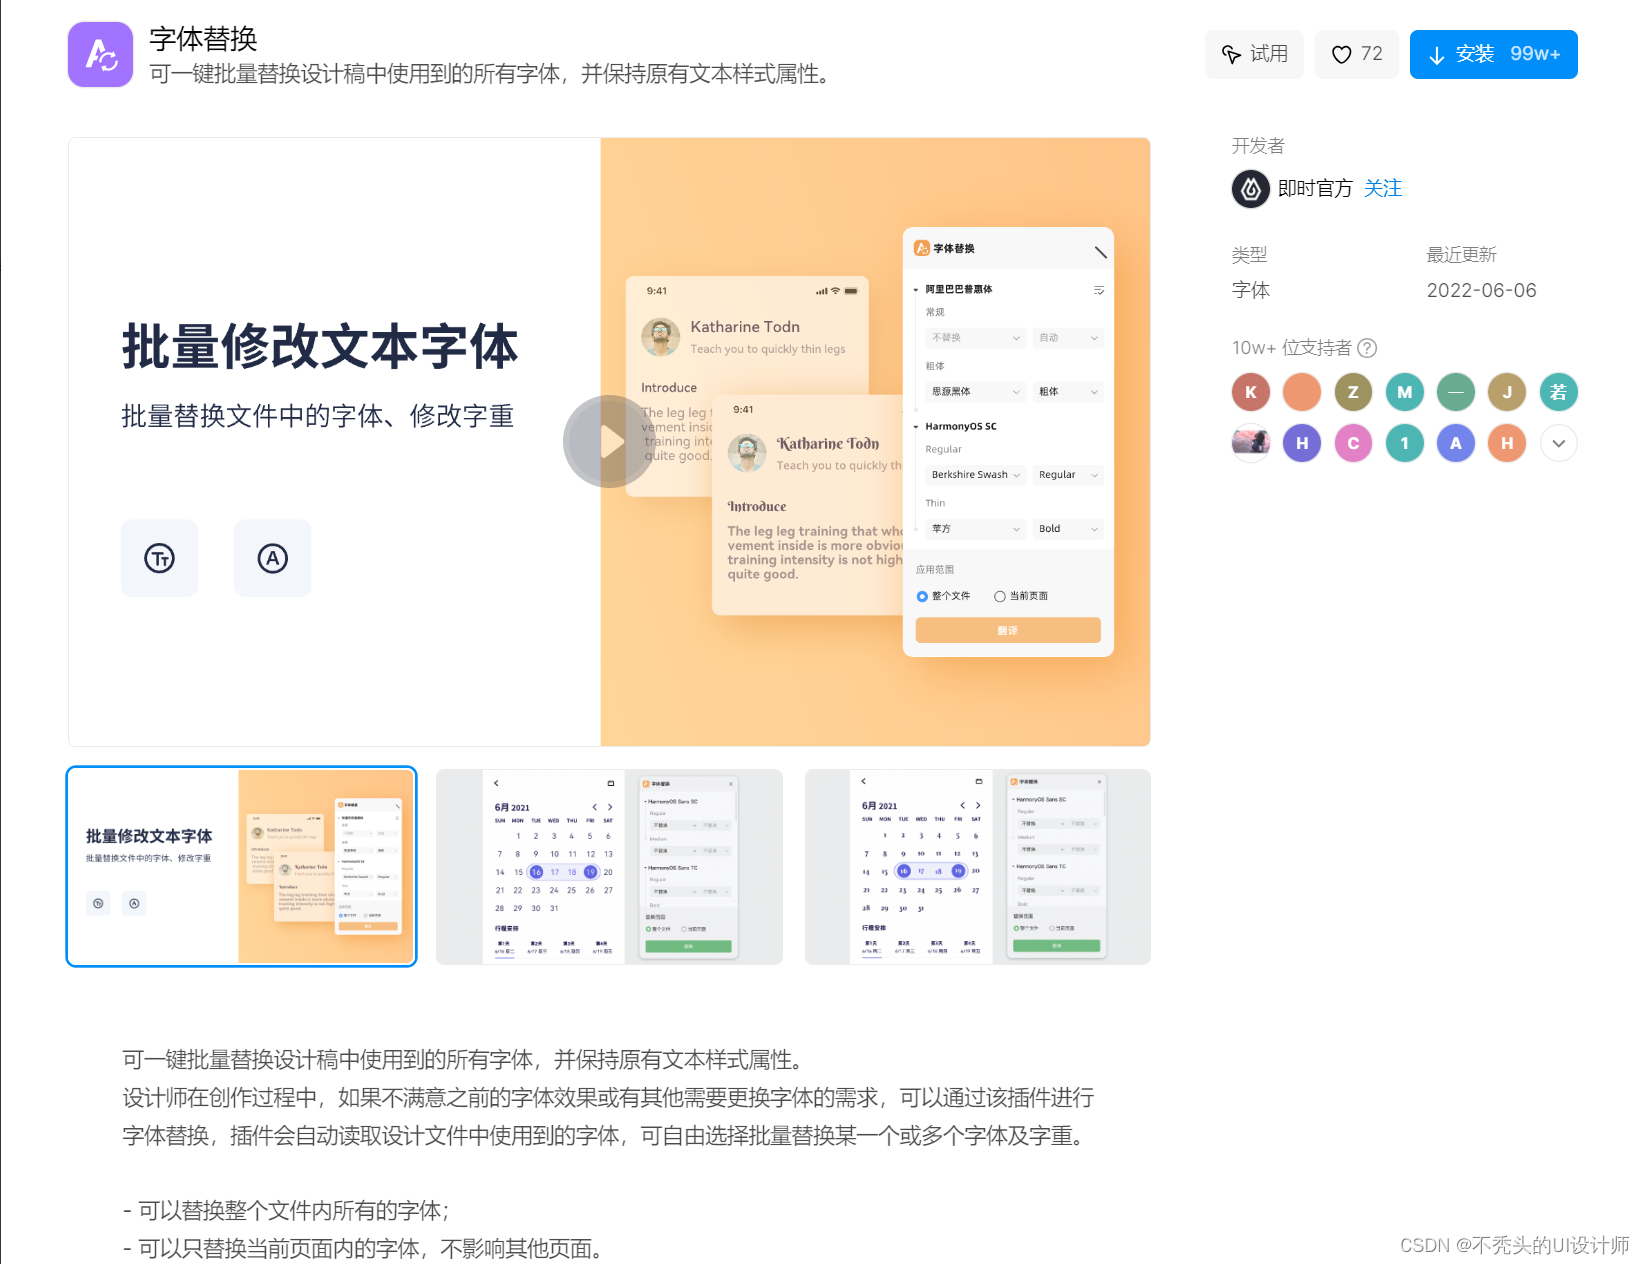
Task: Open the blank orange supporter avatar
Action: tap(1302, 392)
